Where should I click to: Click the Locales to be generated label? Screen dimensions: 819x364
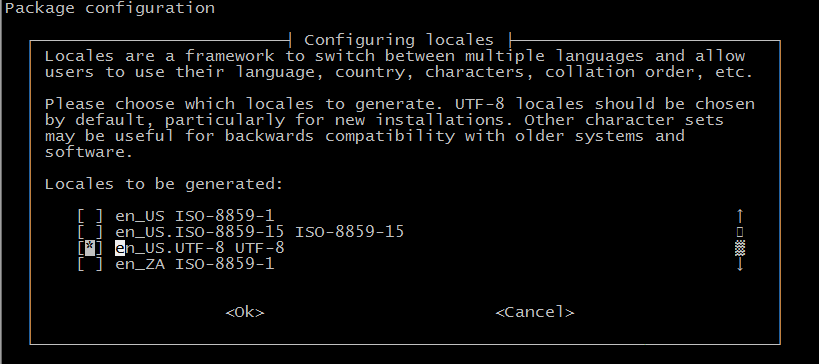[x=164, y=184]
